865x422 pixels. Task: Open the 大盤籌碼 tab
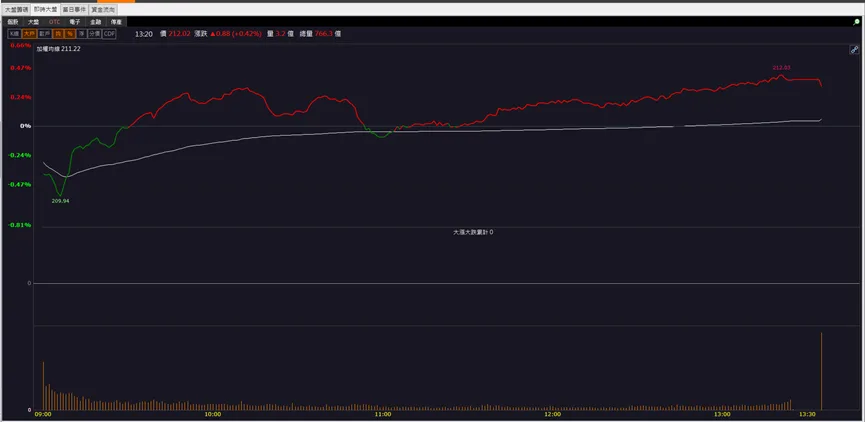[x=17, y=9]
